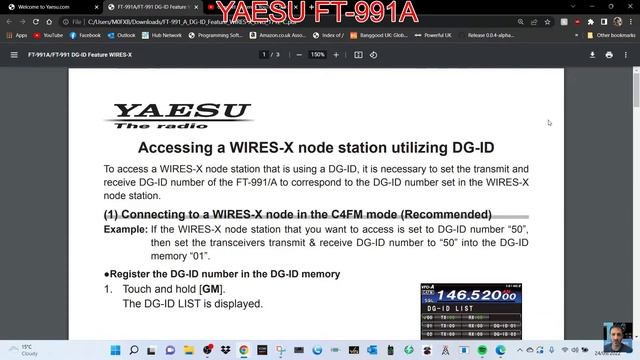Screen dimensions: 640x360
Task: Switch to Welcome to Yaesu.com tab
Action: [44, 7]
